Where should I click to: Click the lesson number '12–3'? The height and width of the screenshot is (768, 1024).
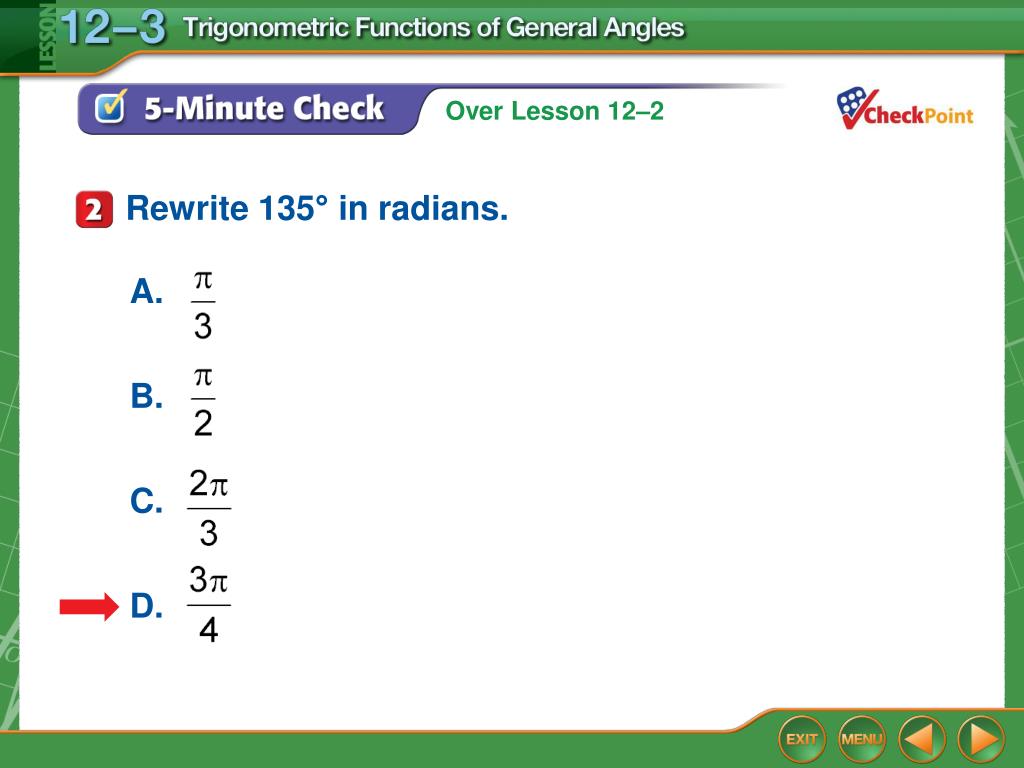pos(114,27)
